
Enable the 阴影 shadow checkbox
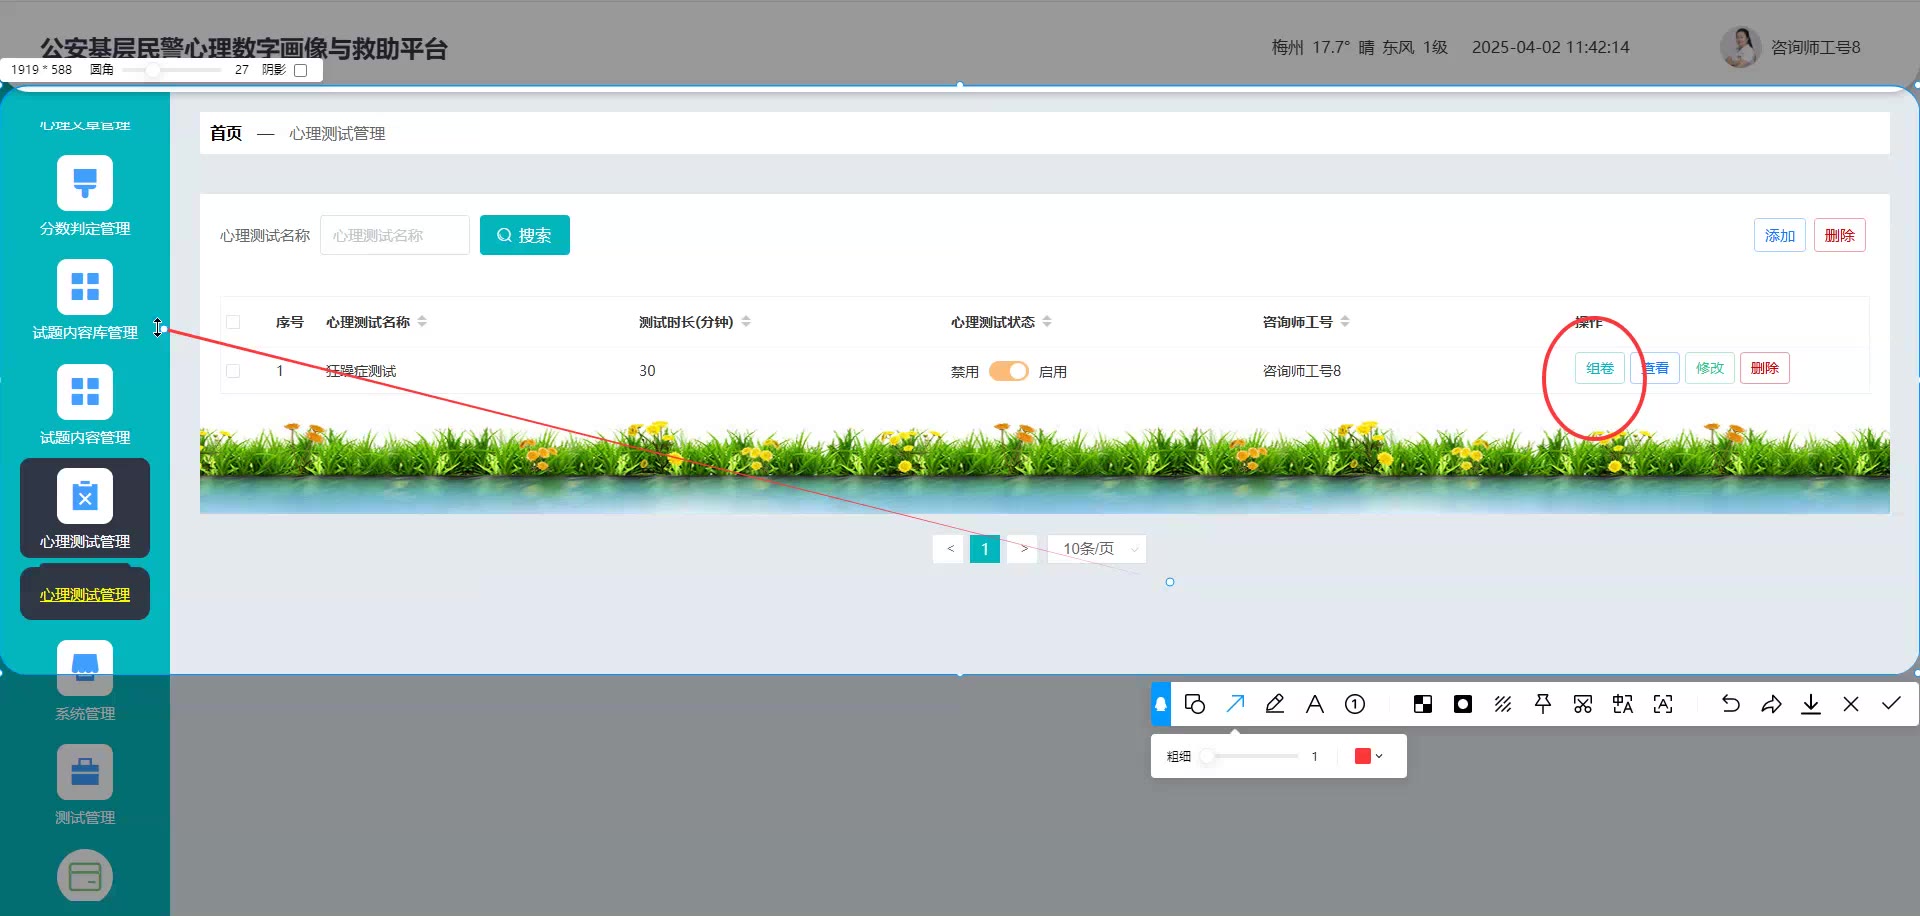[x=300, y=70]
